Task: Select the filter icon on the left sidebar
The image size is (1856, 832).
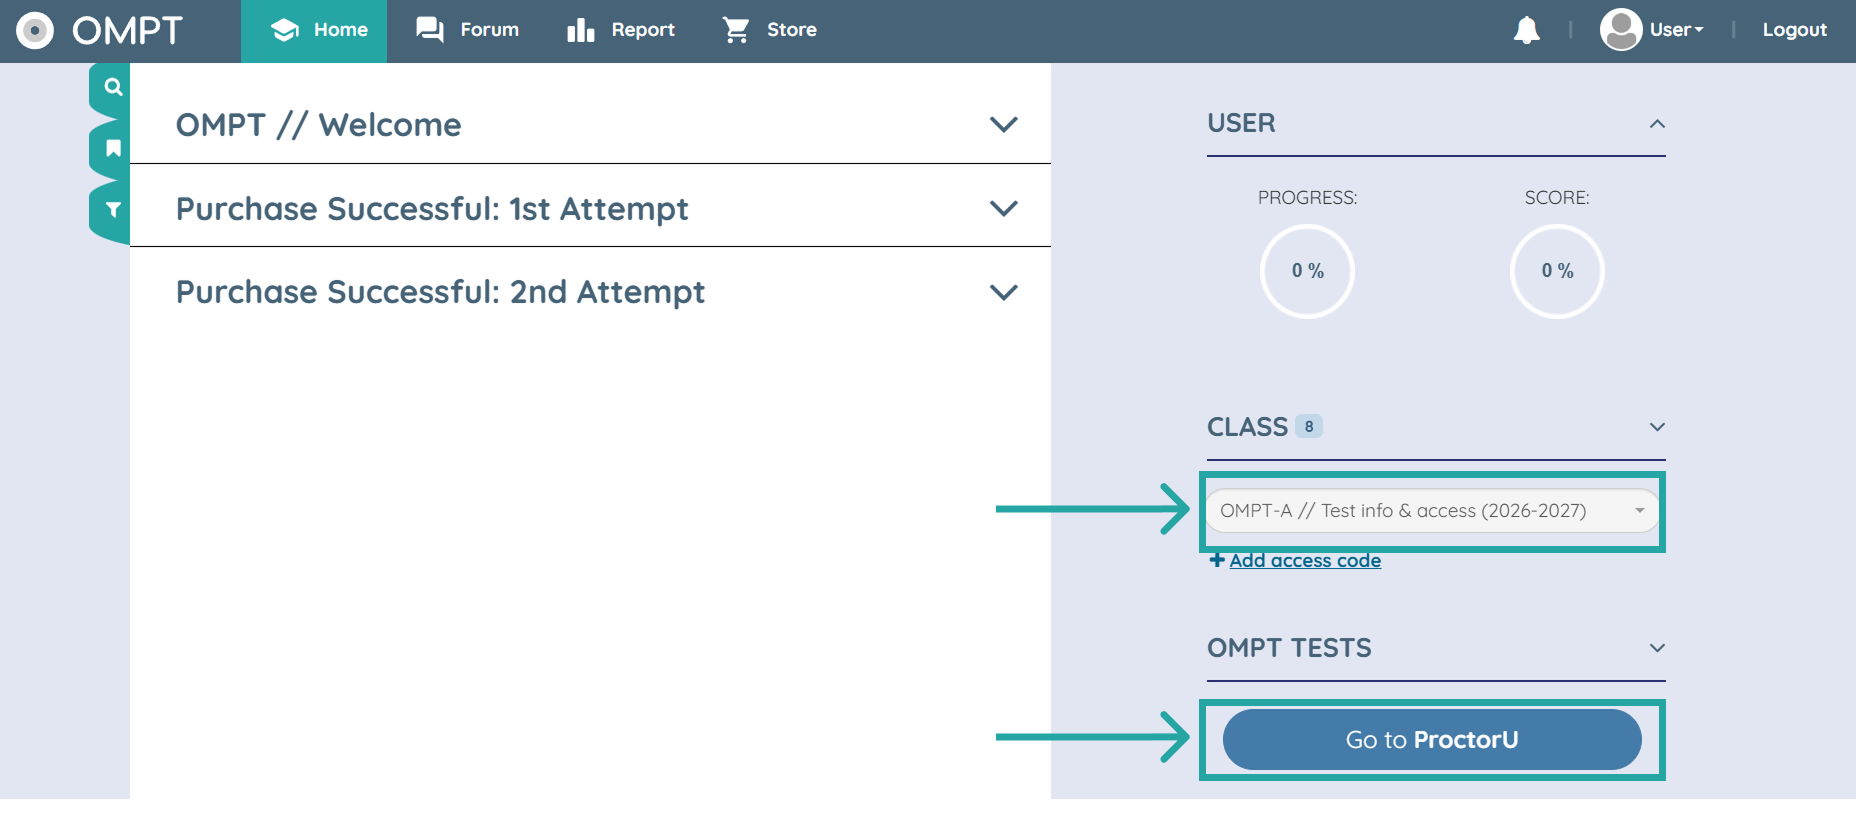Action: click(x=111, y=210)
